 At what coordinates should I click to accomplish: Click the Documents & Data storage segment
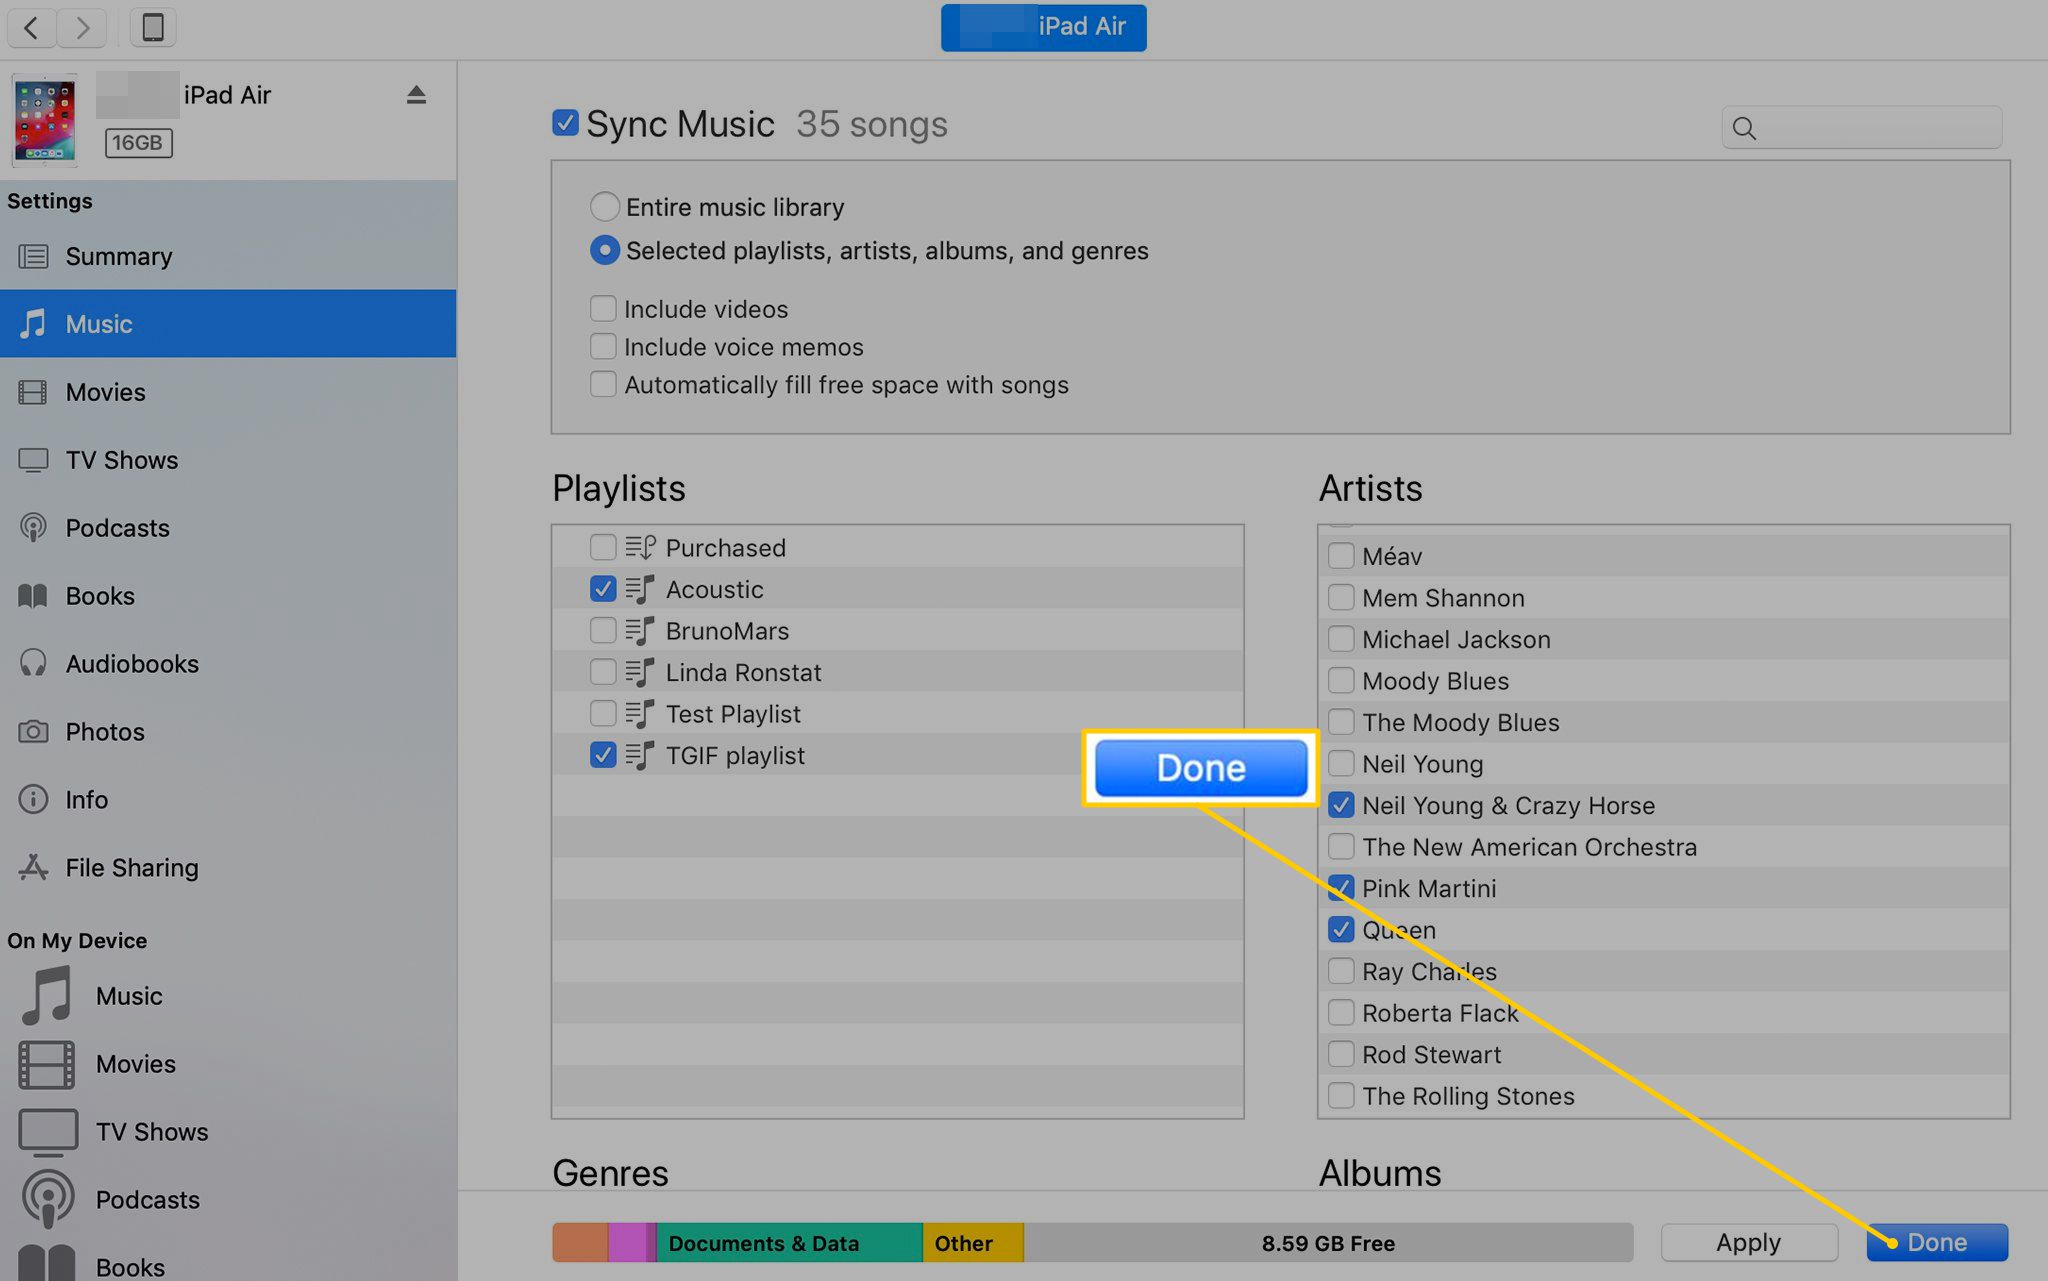click(x=789, y=1243)
